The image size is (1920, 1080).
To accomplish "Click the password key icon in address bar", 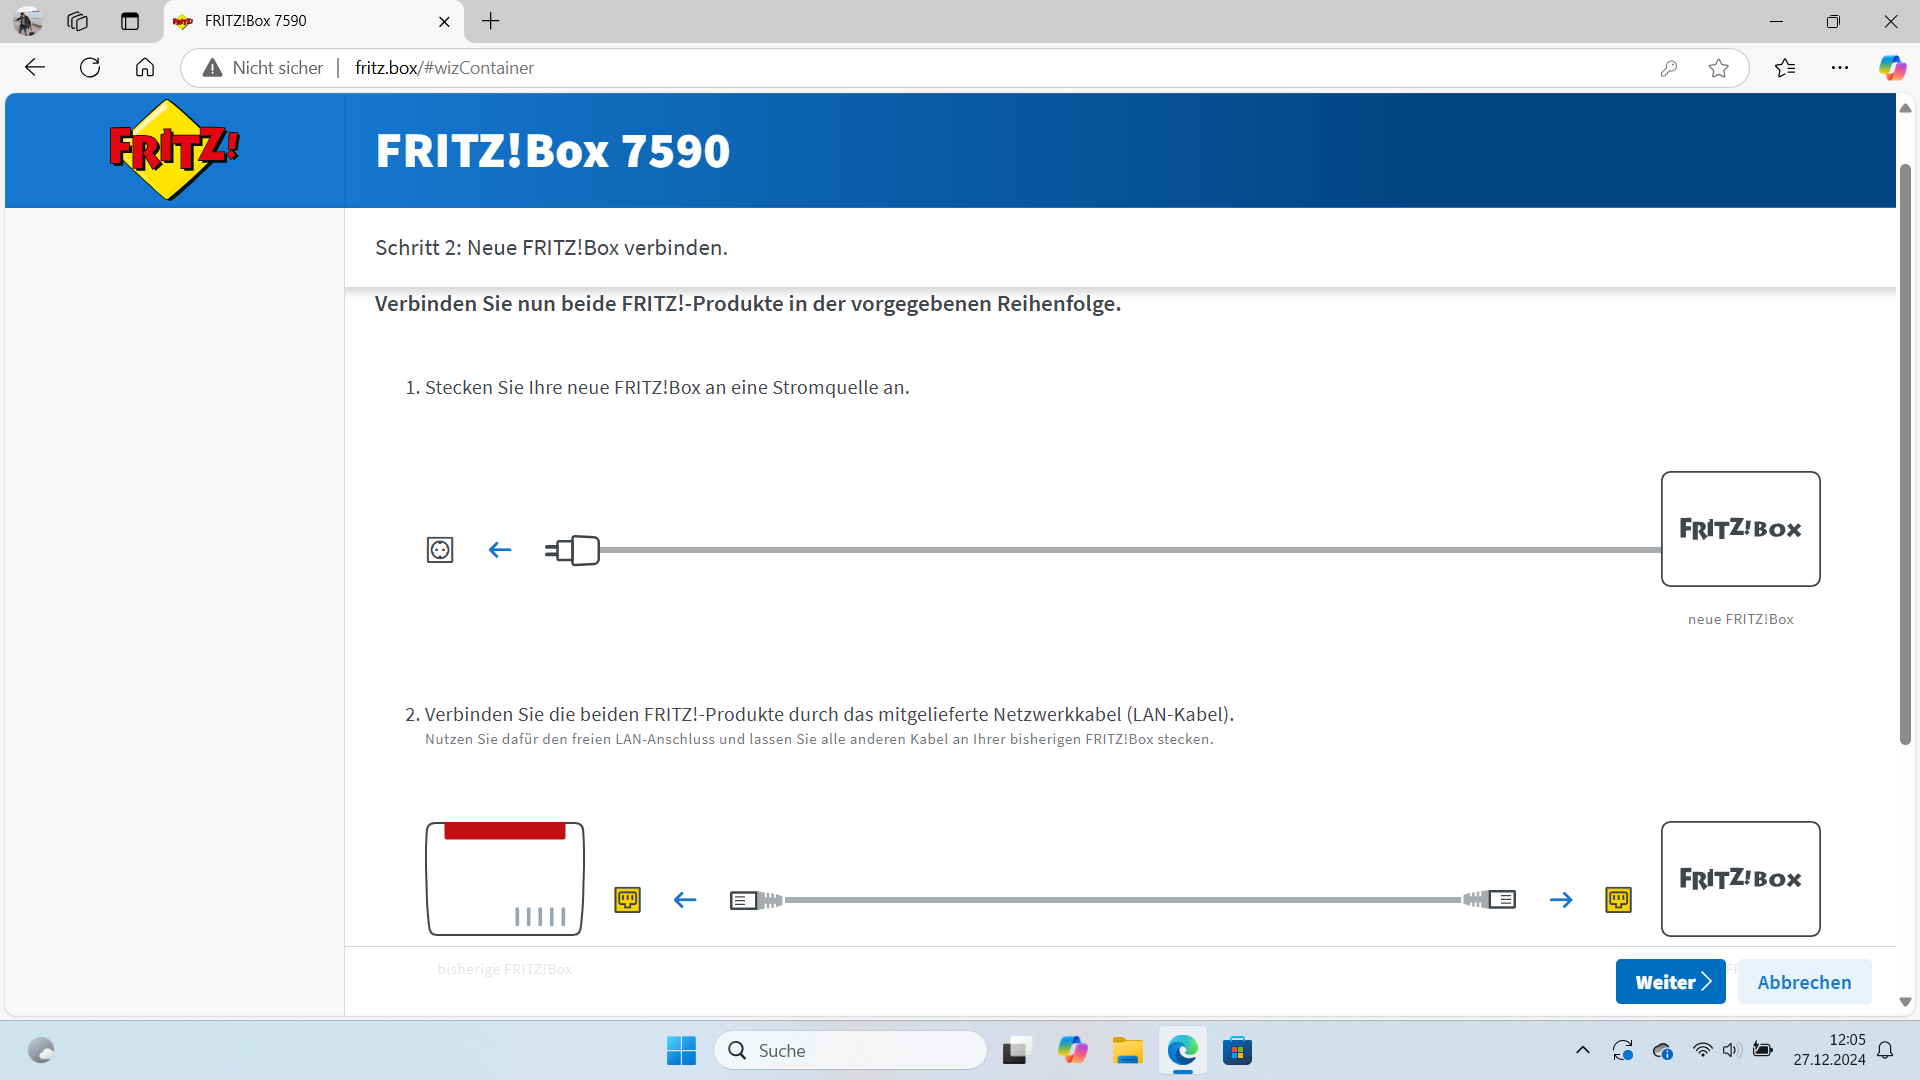I will [1668, 68].
